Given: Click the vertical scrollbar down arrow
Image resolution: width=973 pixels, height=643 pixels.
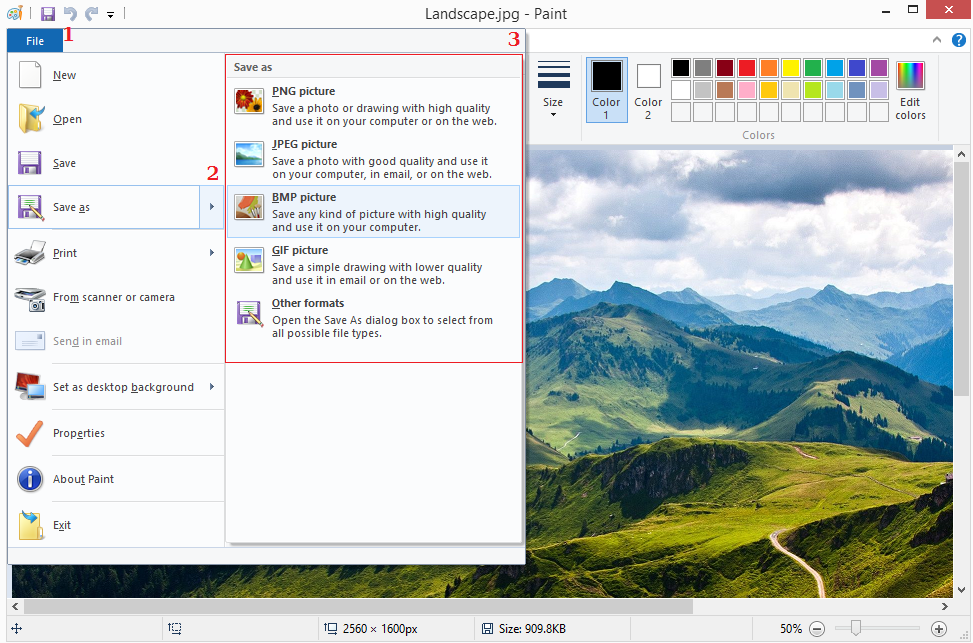Looking at the screenshot, I should pos(961,590).
